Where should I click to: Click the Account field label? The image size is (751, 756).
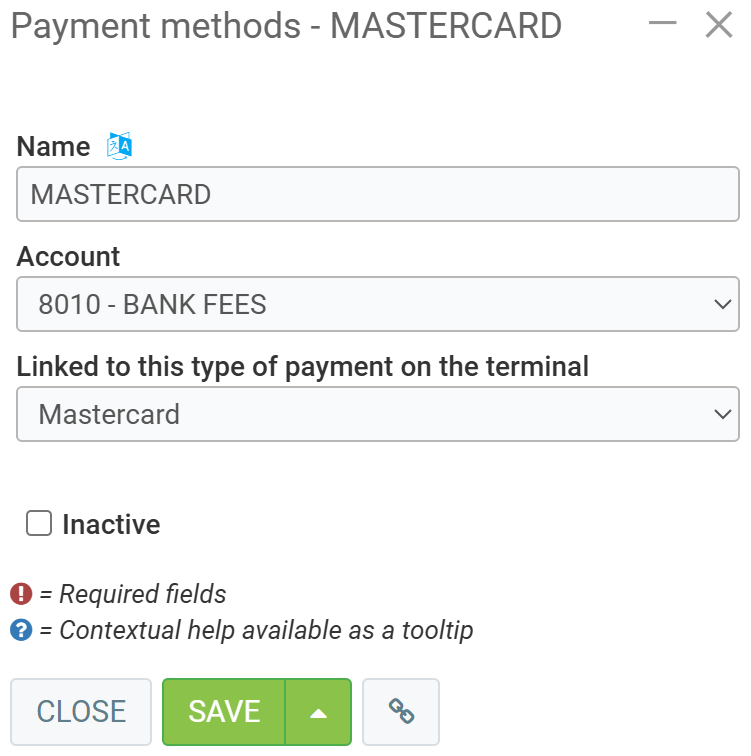coord(68,257)
